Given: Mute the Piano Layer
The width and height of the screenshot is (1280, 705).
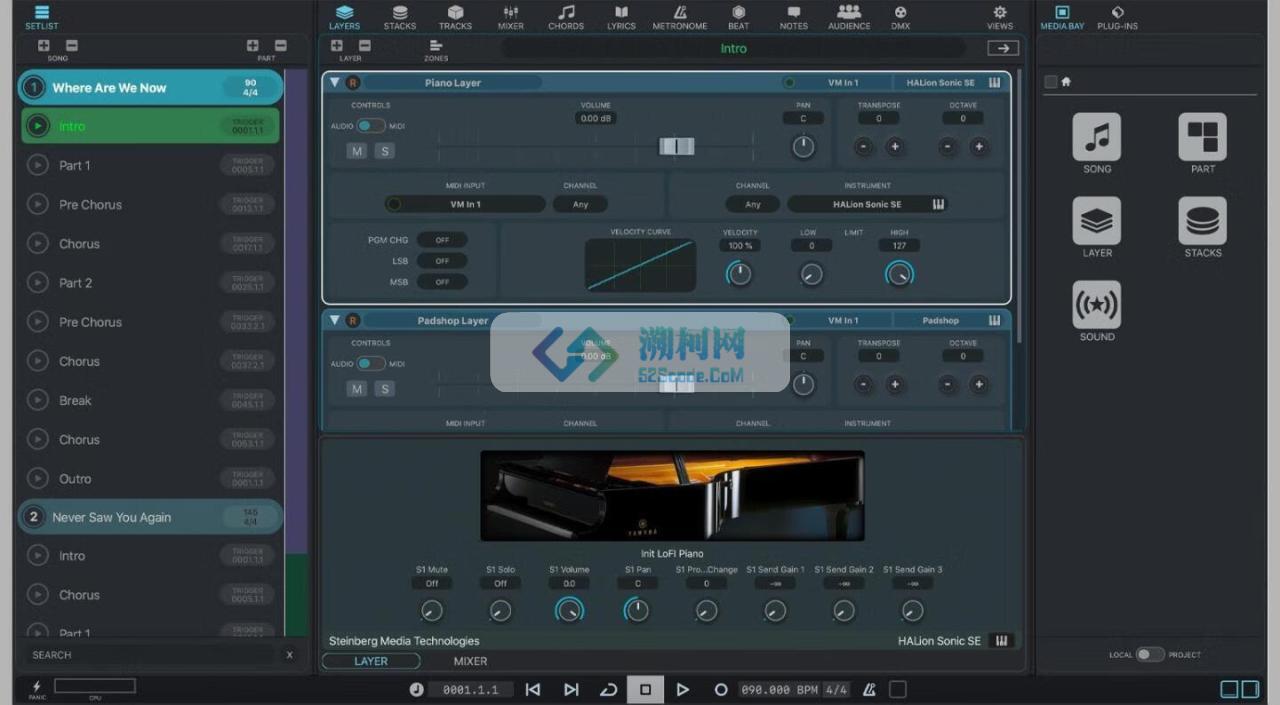Looking at the screenshot, I should pos(357,151).
